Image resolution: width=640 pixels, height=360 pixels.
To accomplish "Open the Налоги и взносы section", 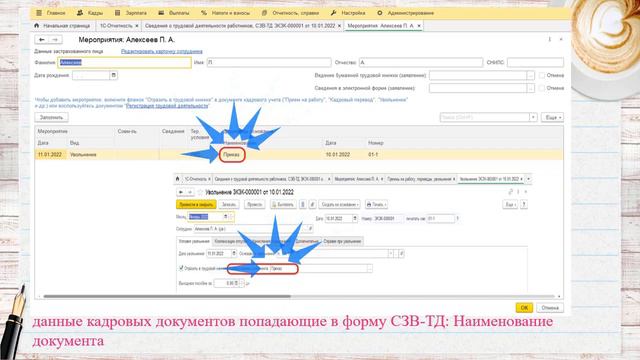I will pyautogui.click(x=225, y=13).
